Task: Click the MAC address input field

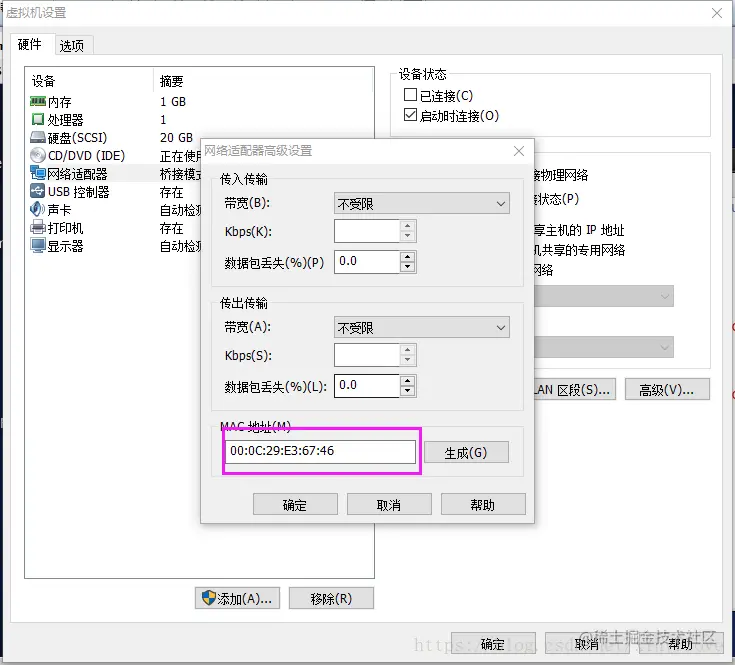Action: pos(321,451)
